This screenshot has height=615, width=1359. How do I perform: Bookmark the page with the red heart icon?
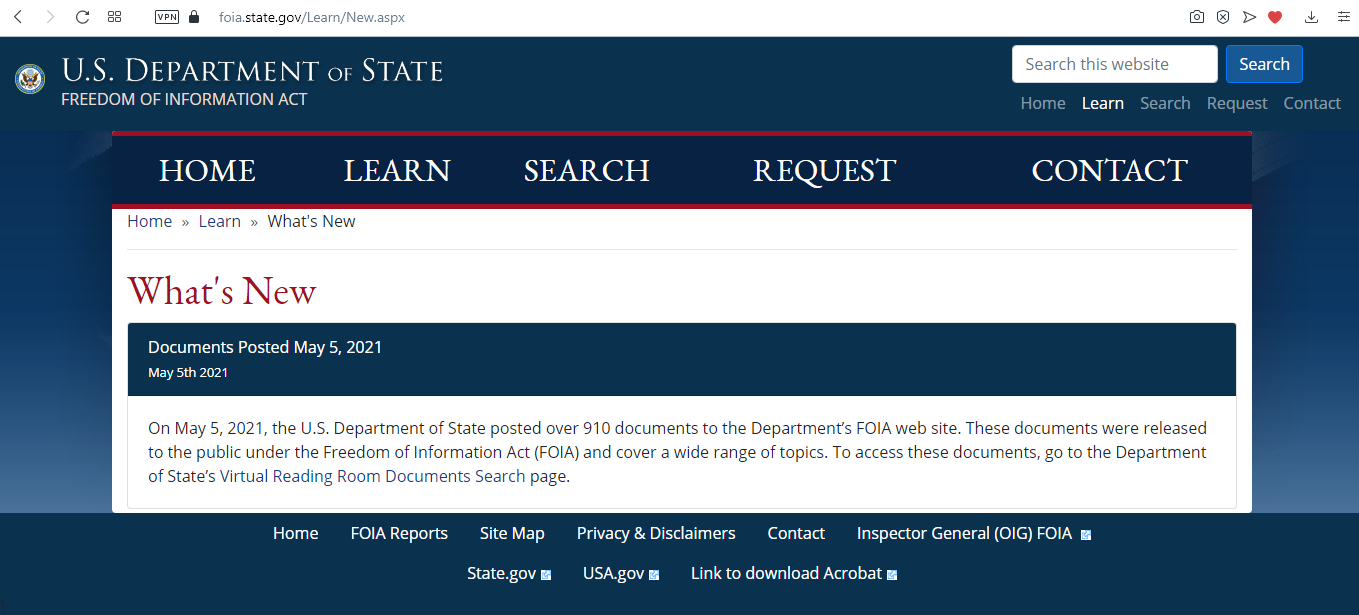(x=1275, y=17)
